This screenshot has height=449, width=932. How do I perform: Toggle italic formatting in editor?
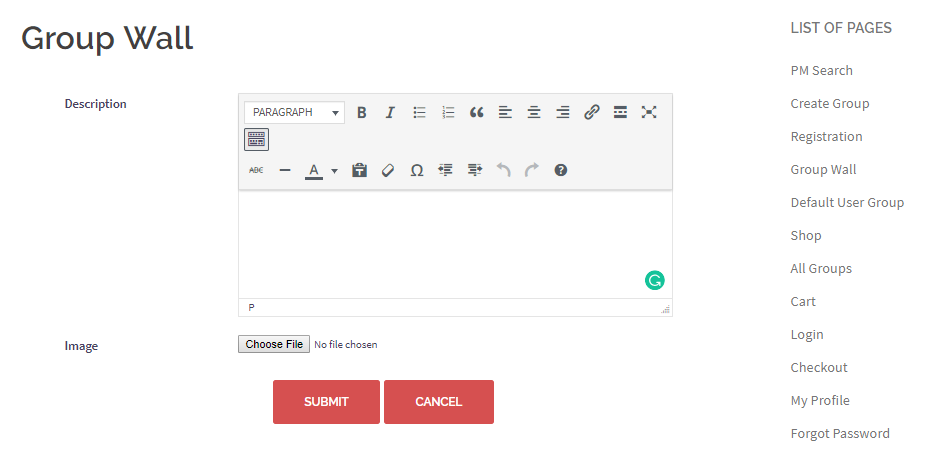[390, 112]
